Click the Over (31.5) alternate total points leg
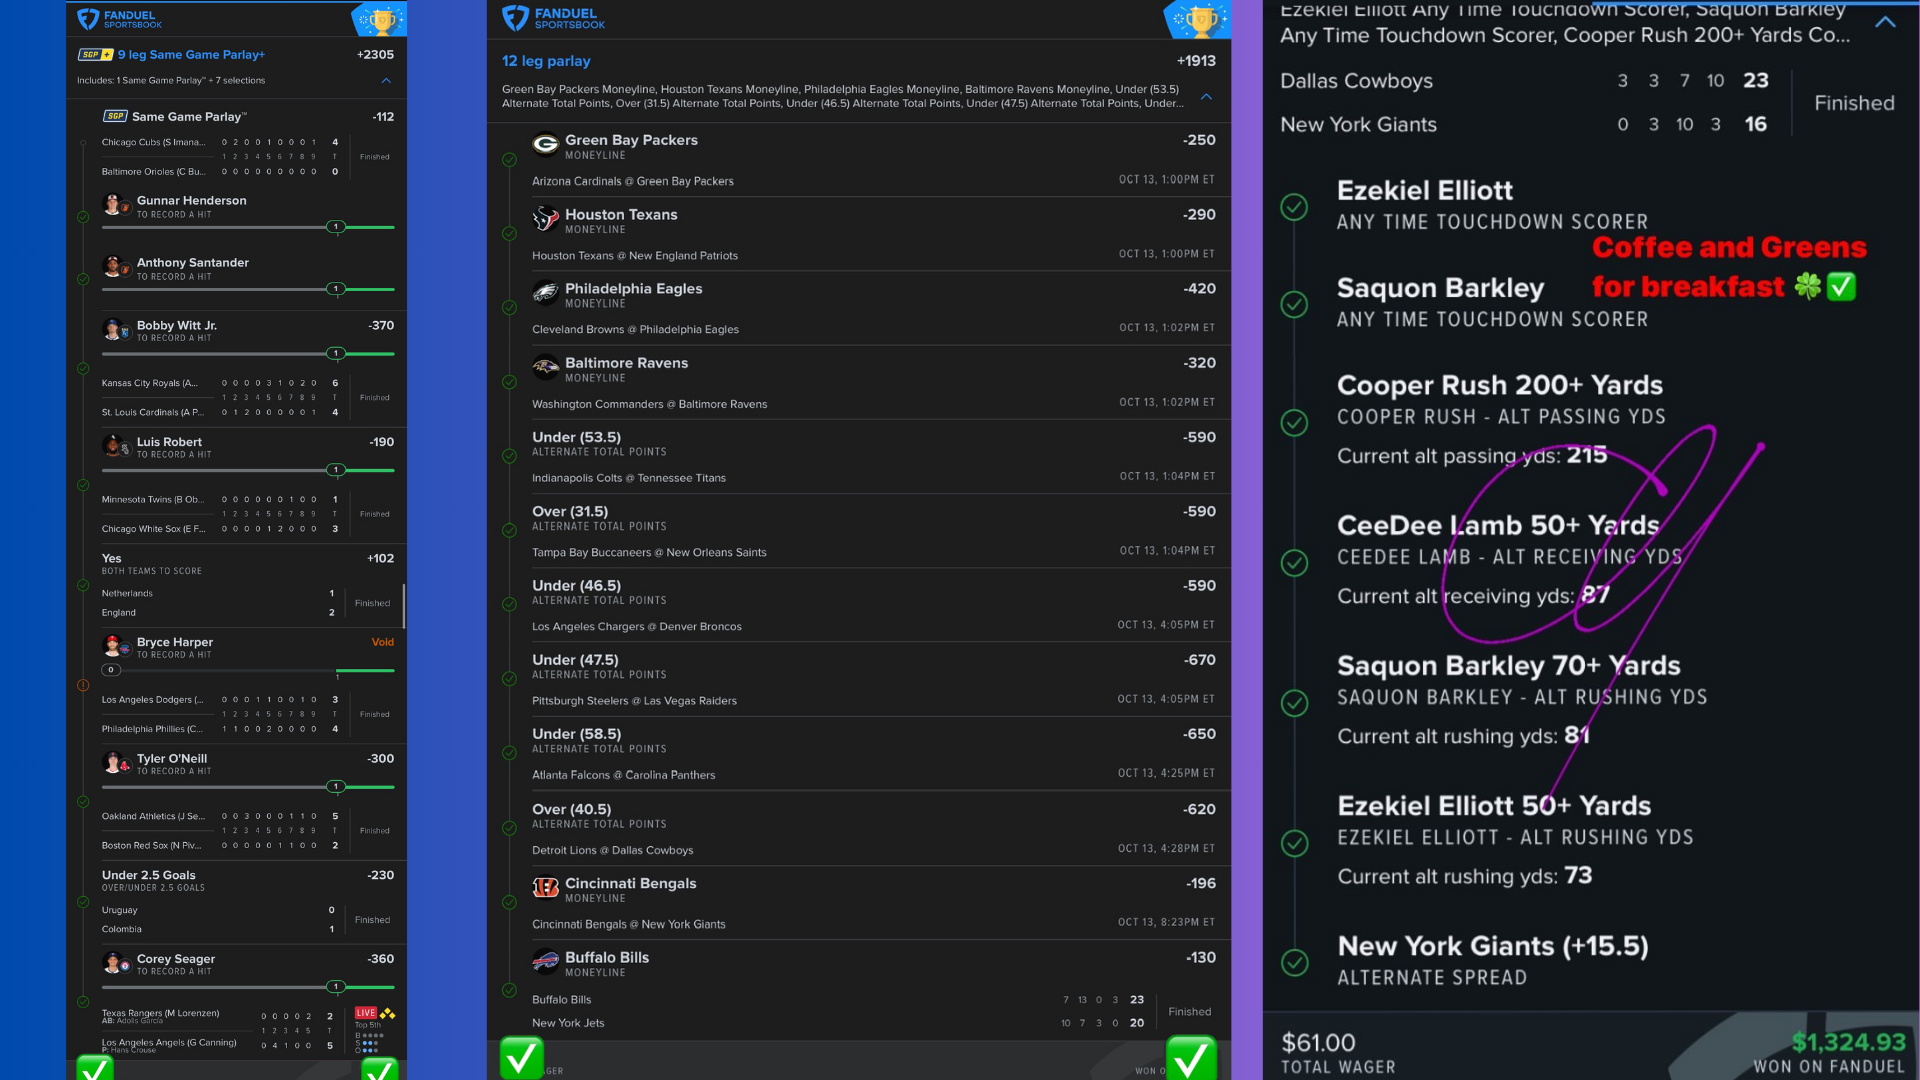Screen dimensions: 1920x1080 tap(858, 530)
